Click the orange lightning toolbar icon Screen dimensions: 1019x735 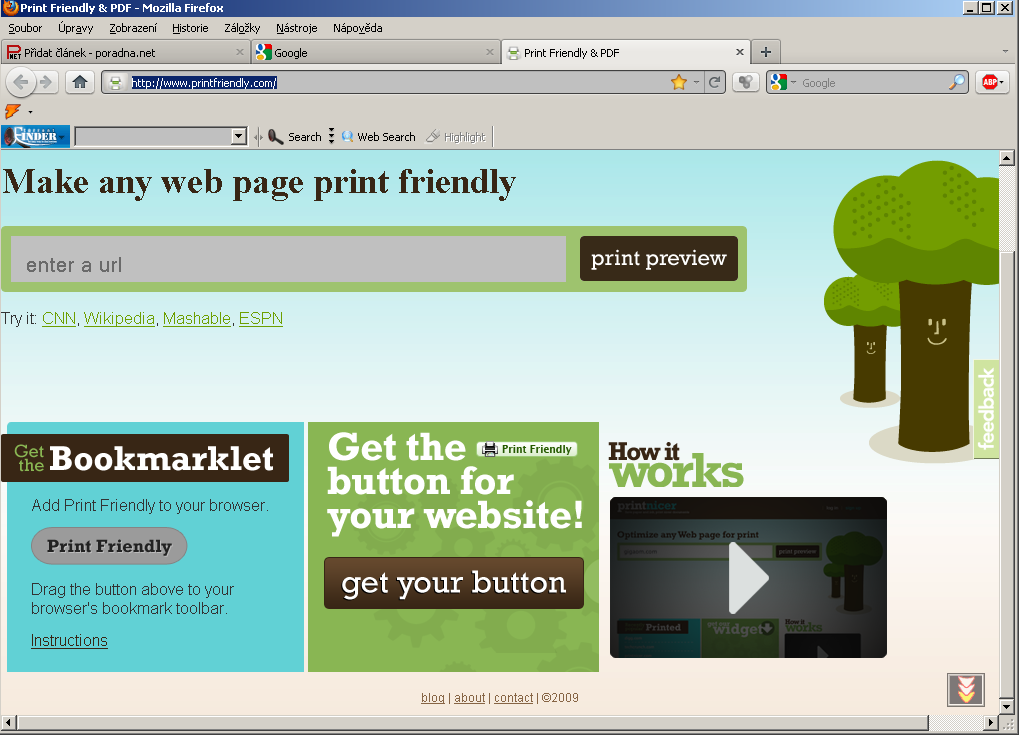pyautogui.click(x=13, y=111)
